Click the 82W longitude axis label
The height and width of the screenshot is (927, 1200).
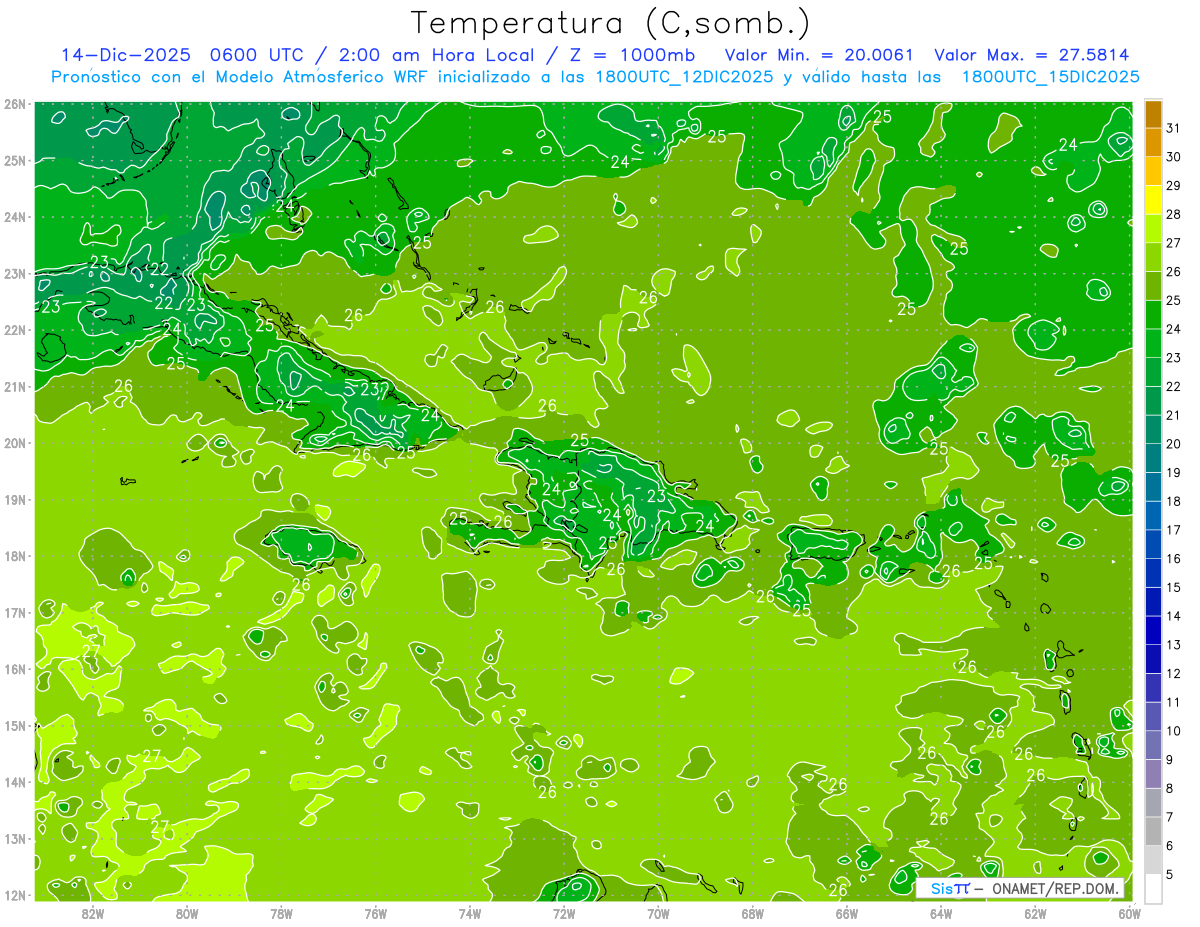tap(92, 913)
